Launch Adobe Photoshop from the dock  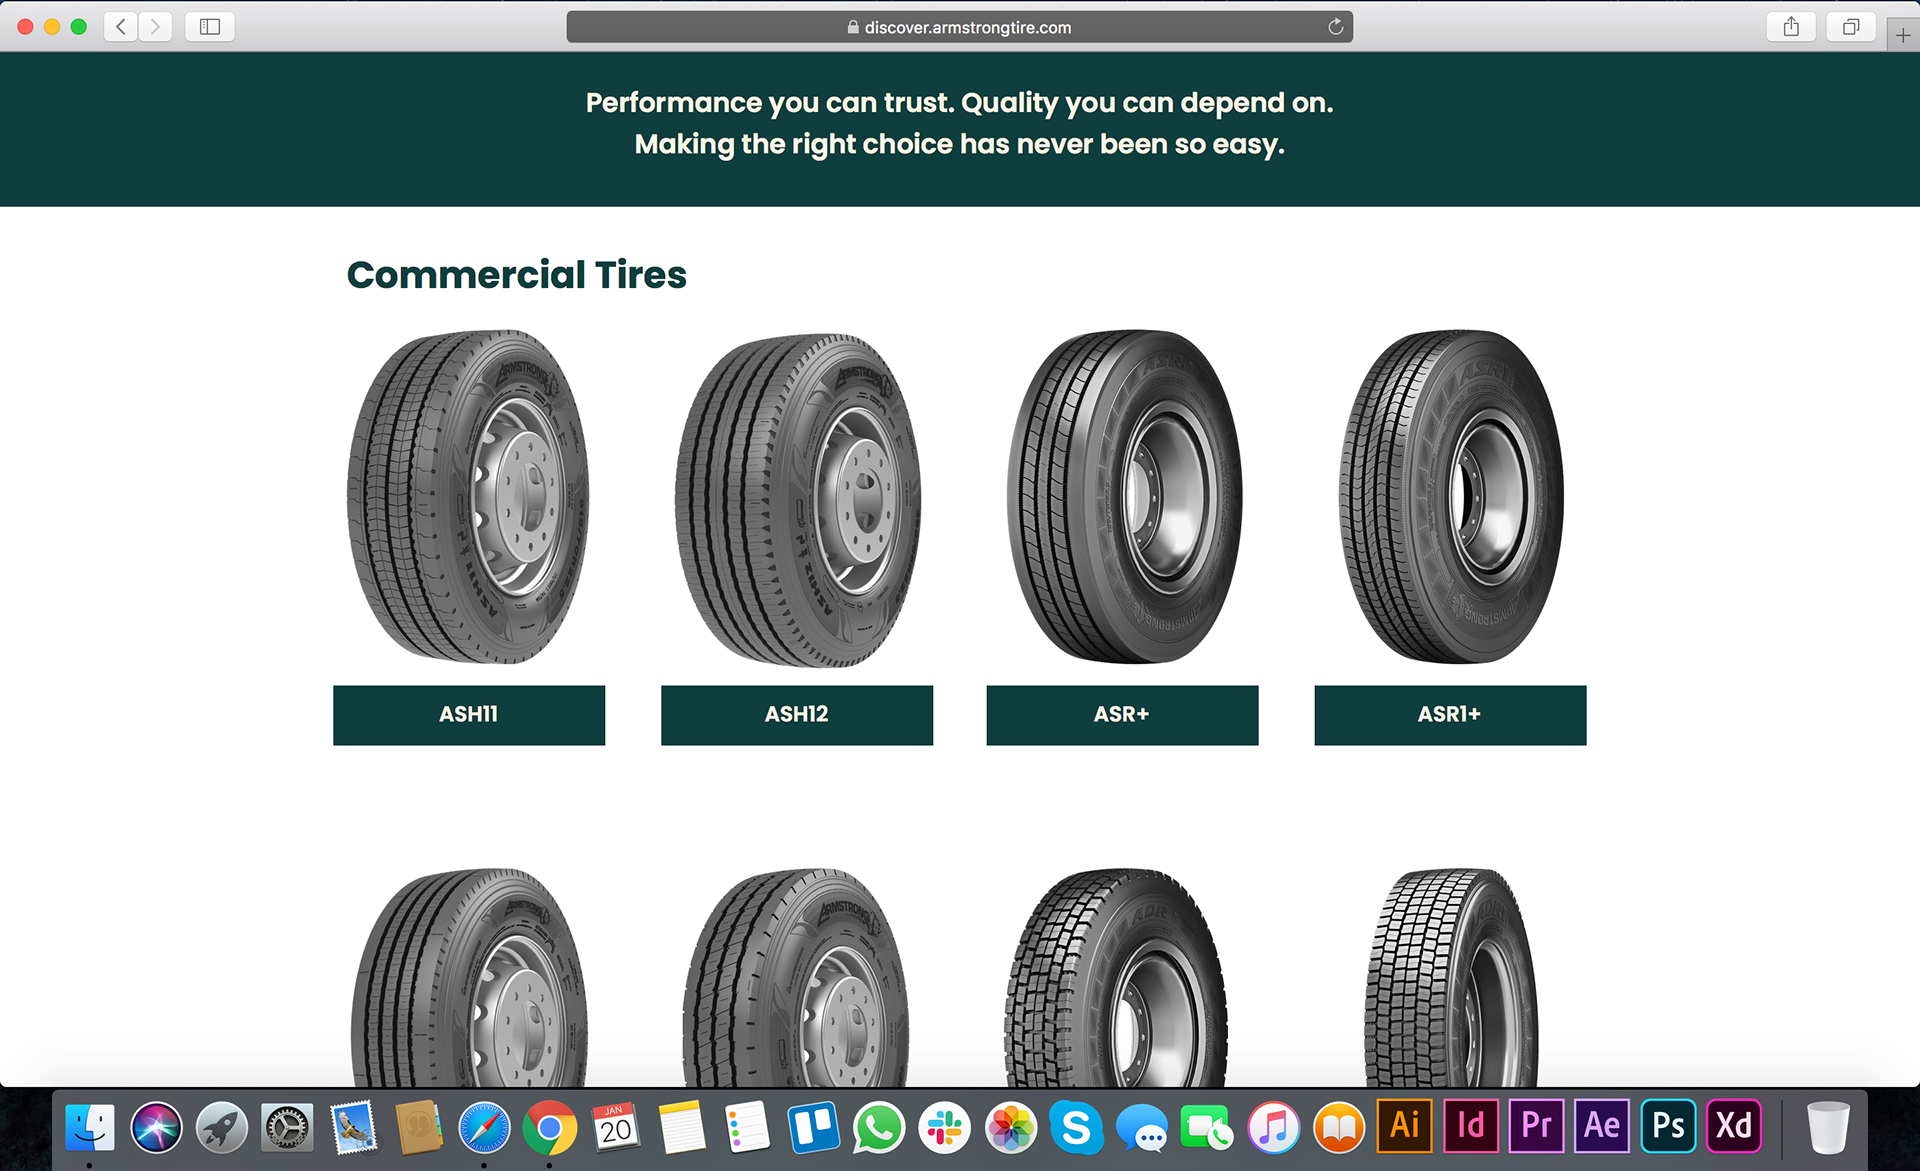click(1668, 1126)
